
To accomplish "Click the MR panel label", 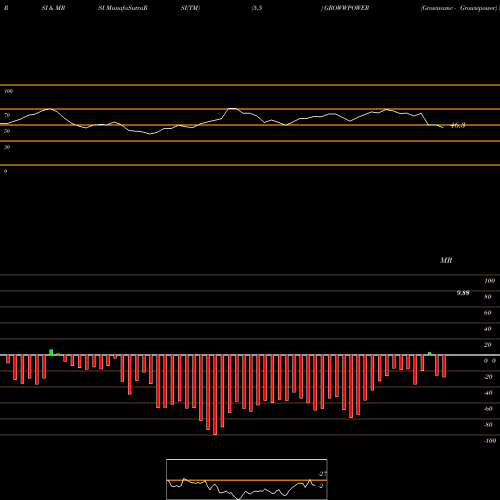I will [446, 260].
